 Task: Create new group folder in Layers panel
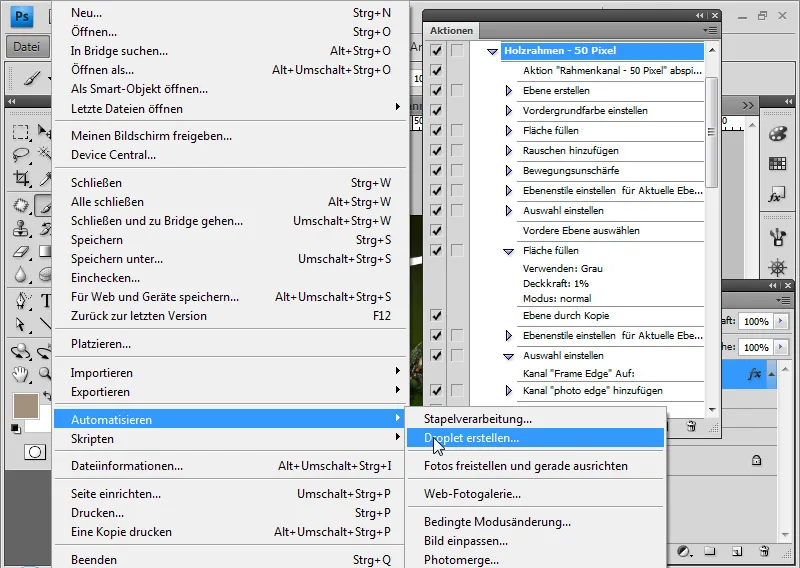pyautogui.click(x=710, y=551)
